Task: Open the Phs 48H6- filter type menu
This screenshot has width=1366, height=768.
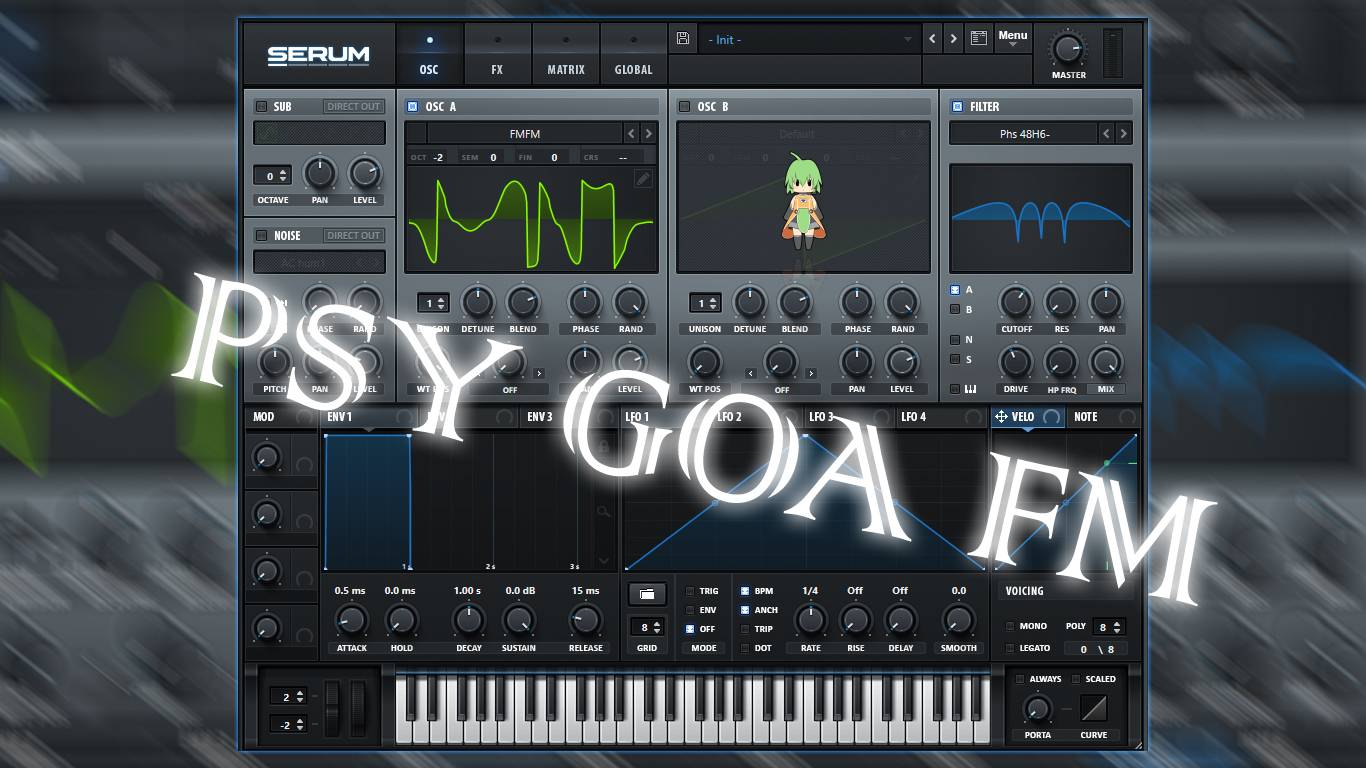Action: 1023,133
